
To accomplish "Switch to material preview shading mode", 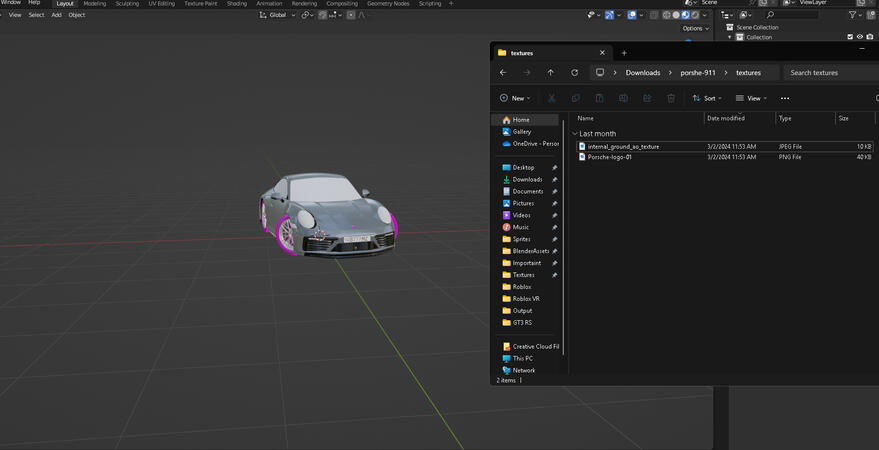I will coord(684,15).
